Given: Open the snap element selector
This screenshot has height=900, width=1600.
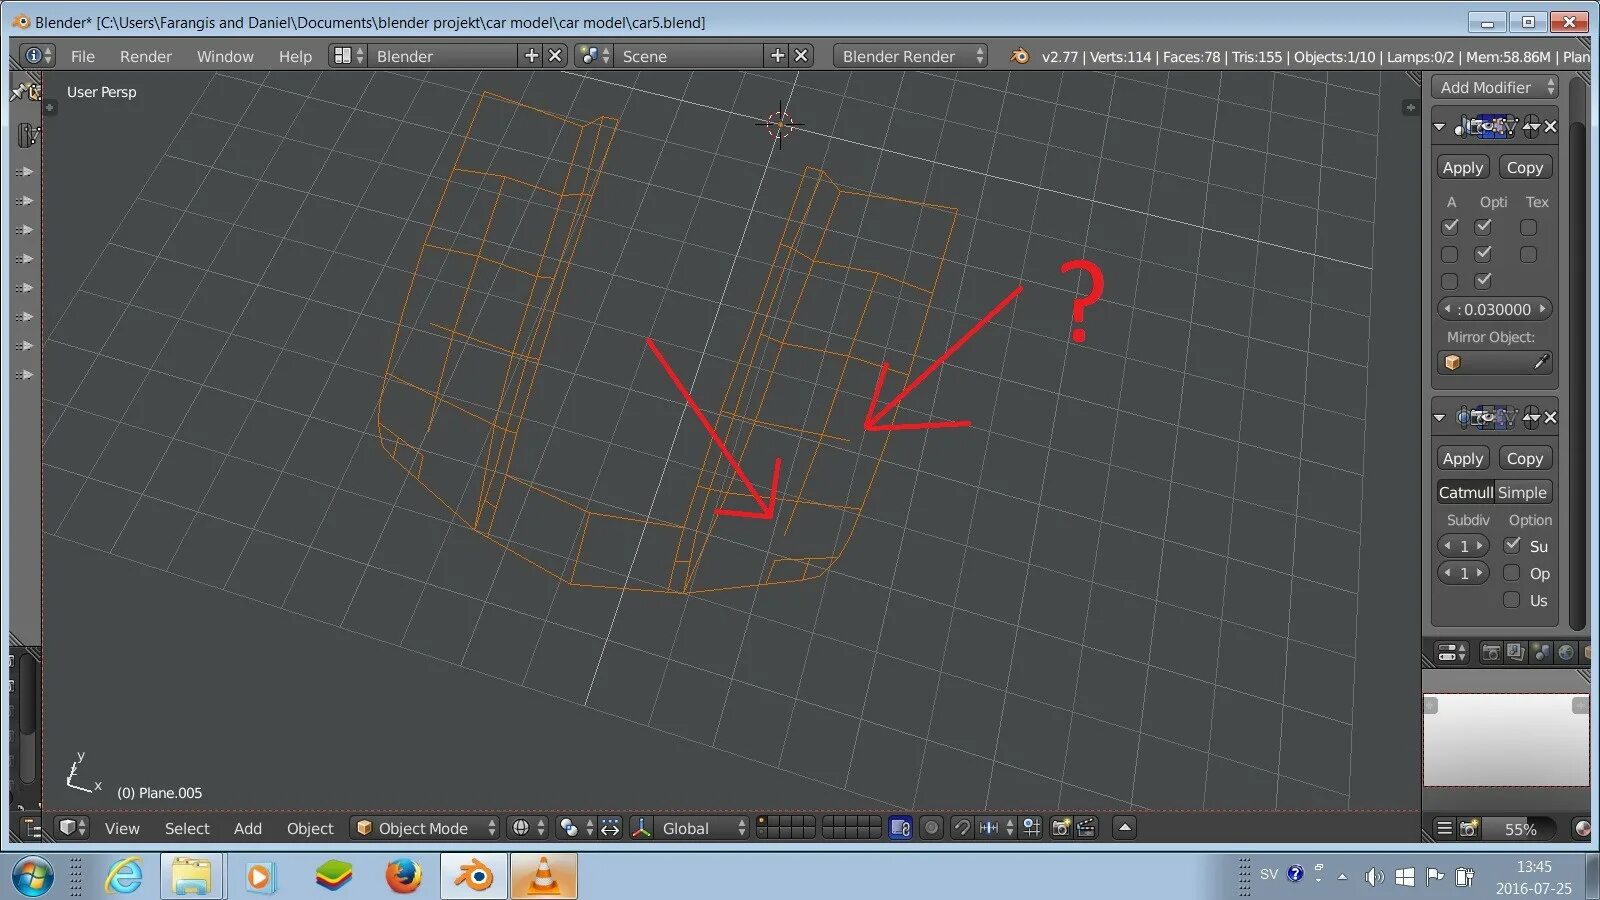Looking at the screenshot, I should (996, 828).
